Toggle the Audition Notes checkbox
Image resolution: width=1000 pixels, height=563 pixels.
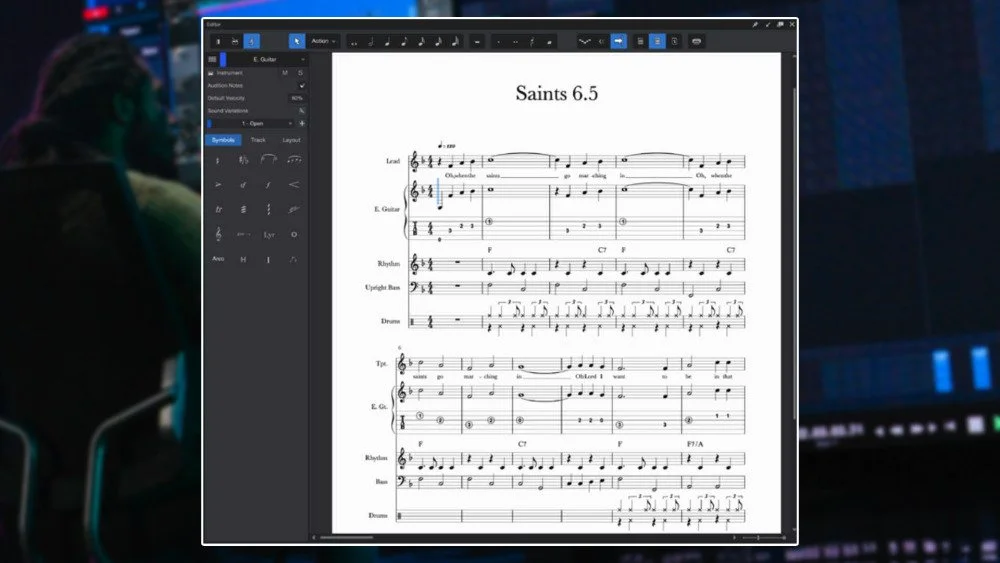point(302,85)
